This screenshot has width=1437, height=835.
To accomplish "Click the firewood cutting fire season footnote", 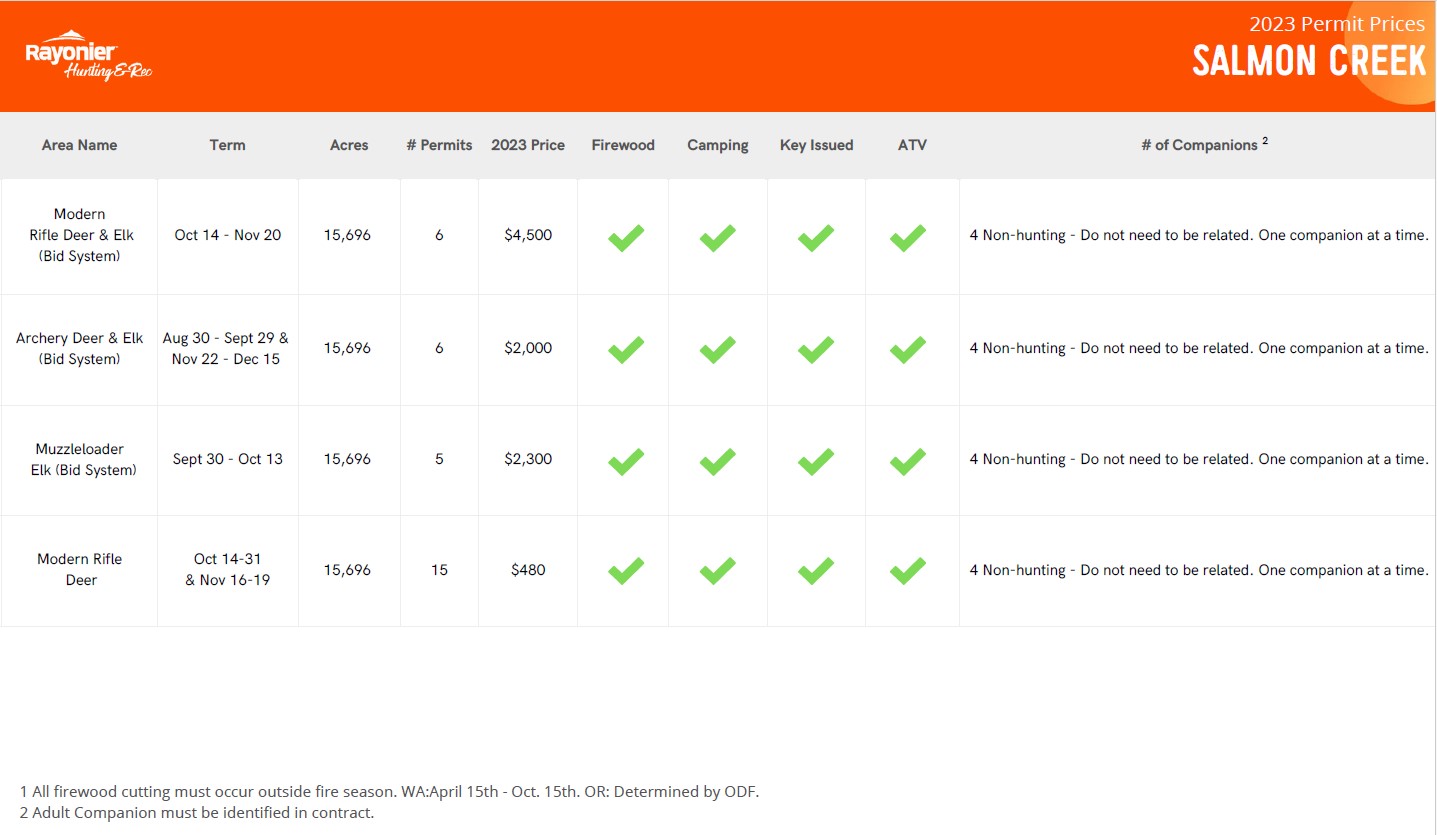I will coord(389,791).
